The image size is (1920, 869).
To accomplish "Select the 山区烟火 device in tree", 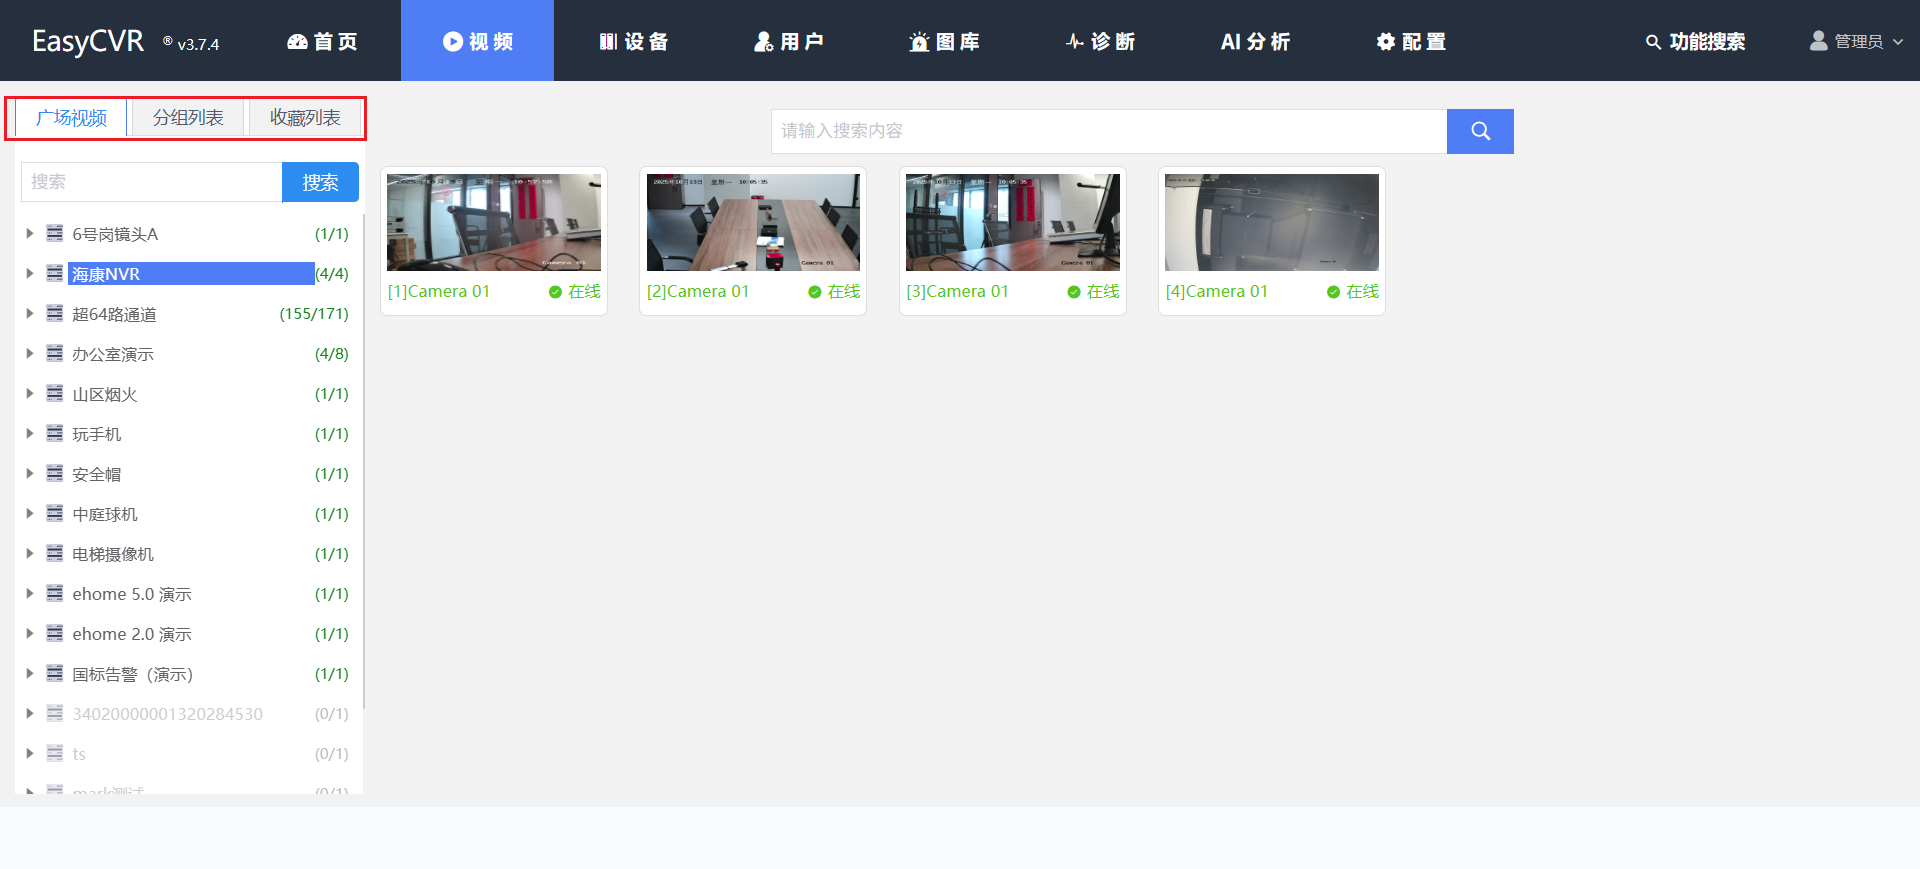I will 105,394.
